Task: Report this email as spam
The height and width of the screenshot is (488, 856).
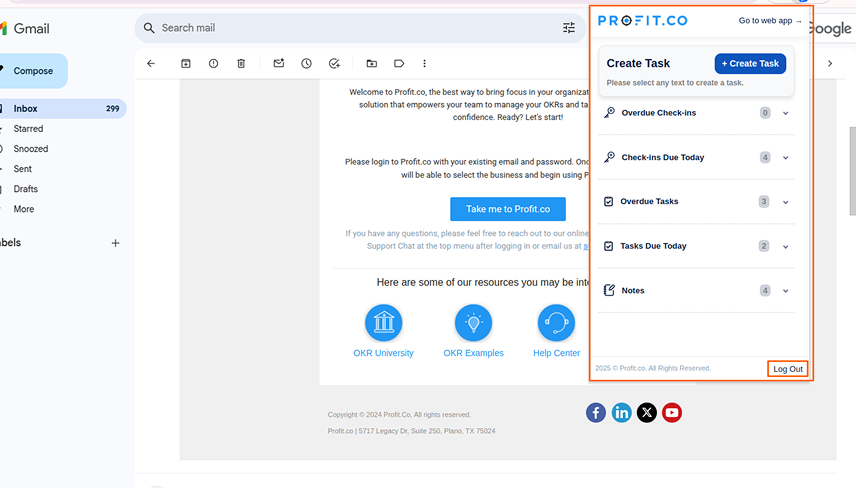Action: click(213, 63)
